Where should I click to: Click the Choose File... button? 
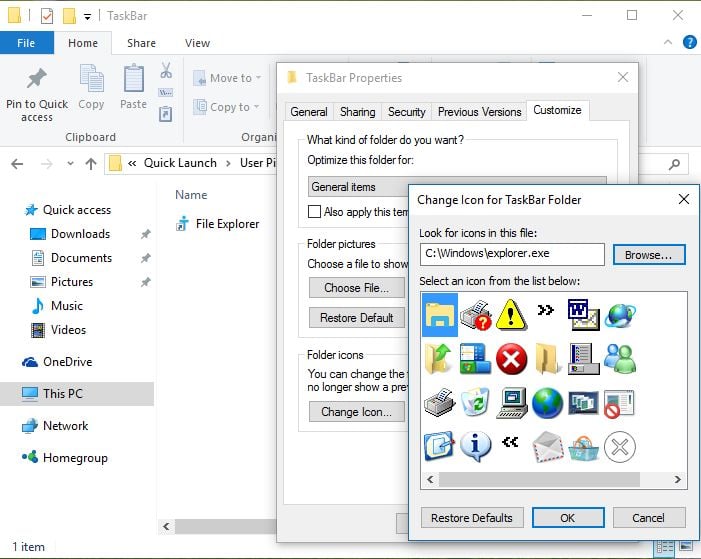pos(357,288)
